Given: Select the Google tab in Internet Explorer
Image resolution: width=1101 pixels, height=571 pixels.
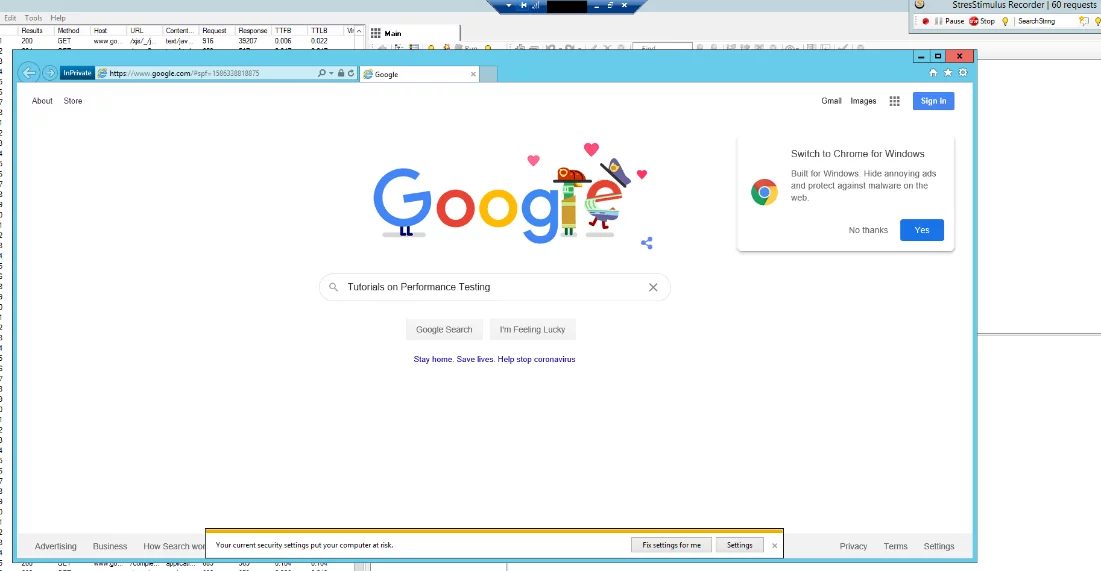Looking at the screenshot, I should pyautogui.click(x=420, y=74).
